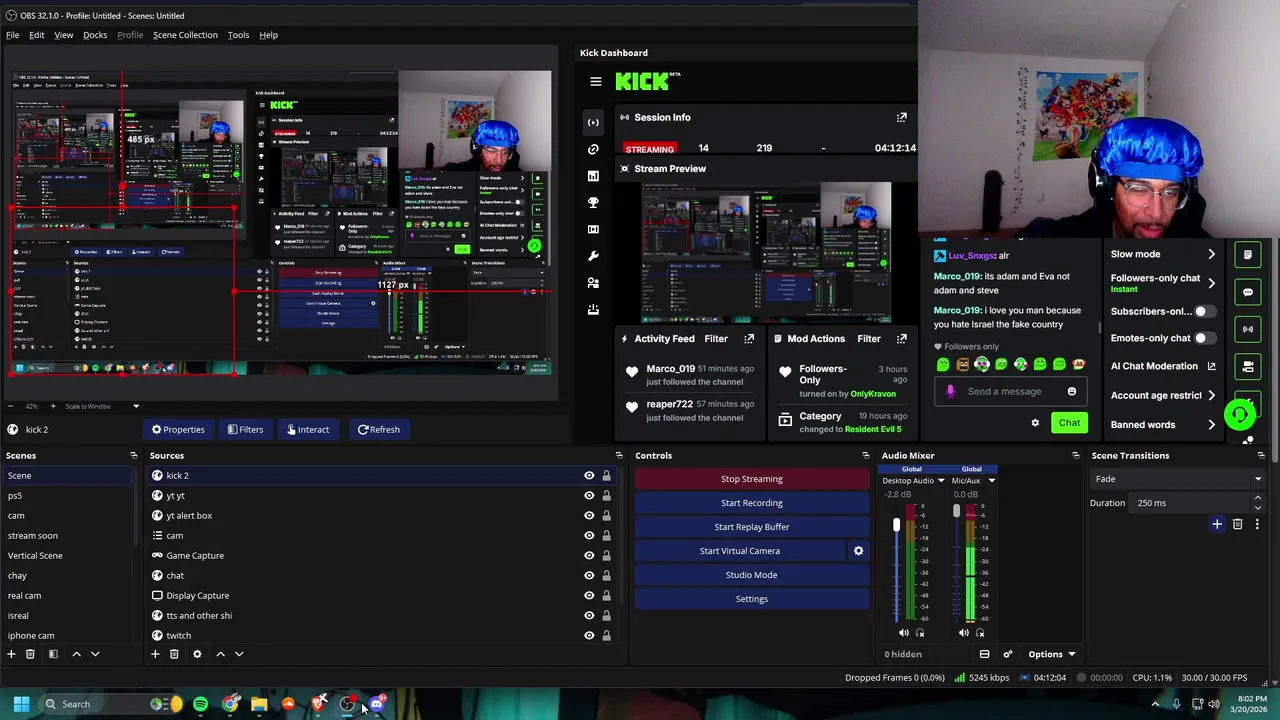Open preview scale dropdown Scale to Window
The height and width of the screenshot is (720, 1280).
click(103, 406)
